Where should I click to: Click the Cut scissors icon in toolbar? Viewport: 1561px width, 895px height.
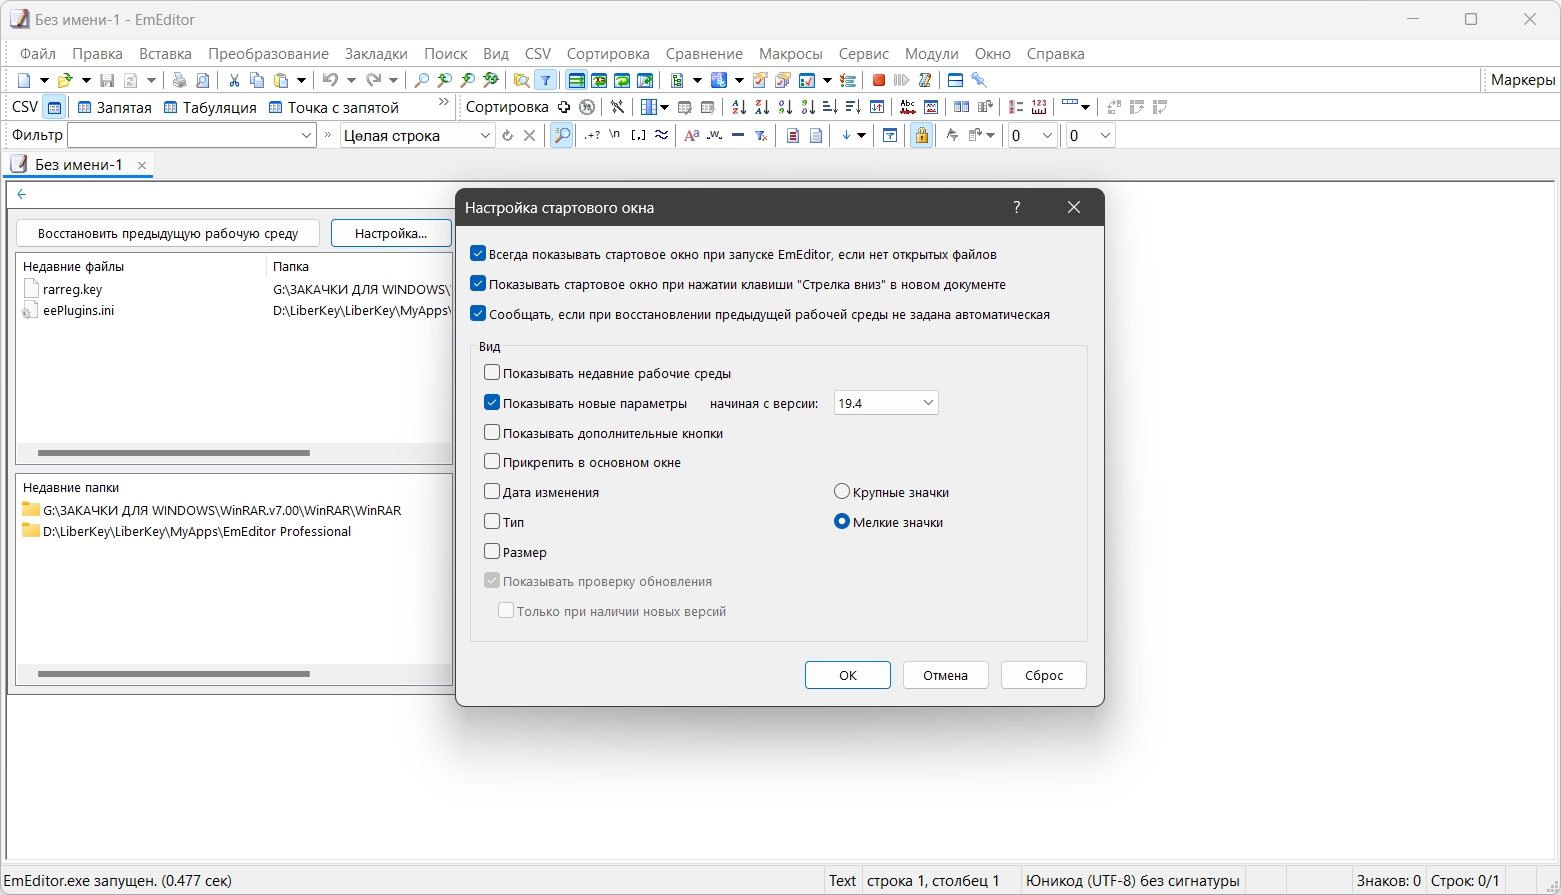[x=234, y=80]
